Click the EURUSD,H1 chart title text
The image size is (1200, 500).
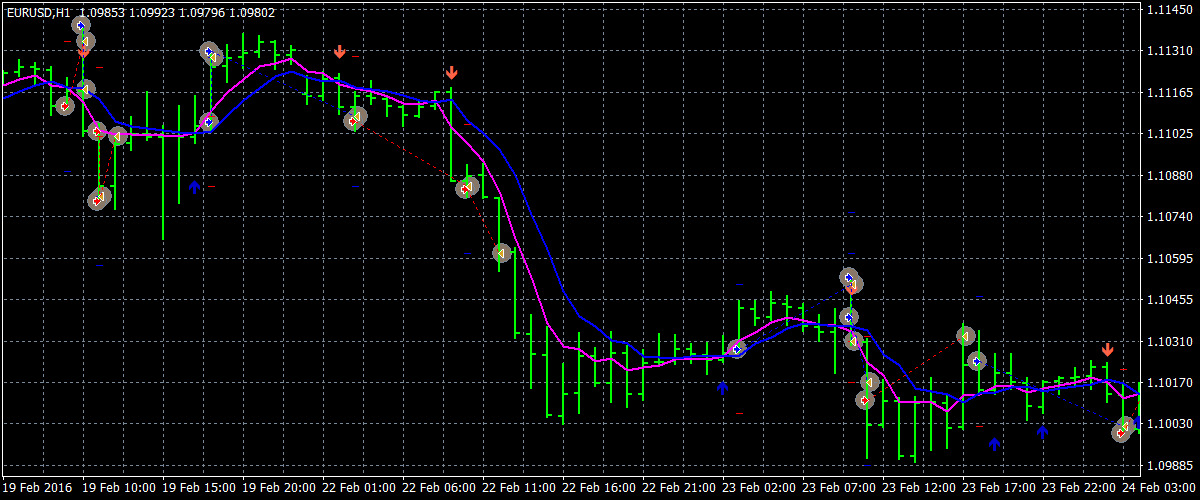point(38,13)
